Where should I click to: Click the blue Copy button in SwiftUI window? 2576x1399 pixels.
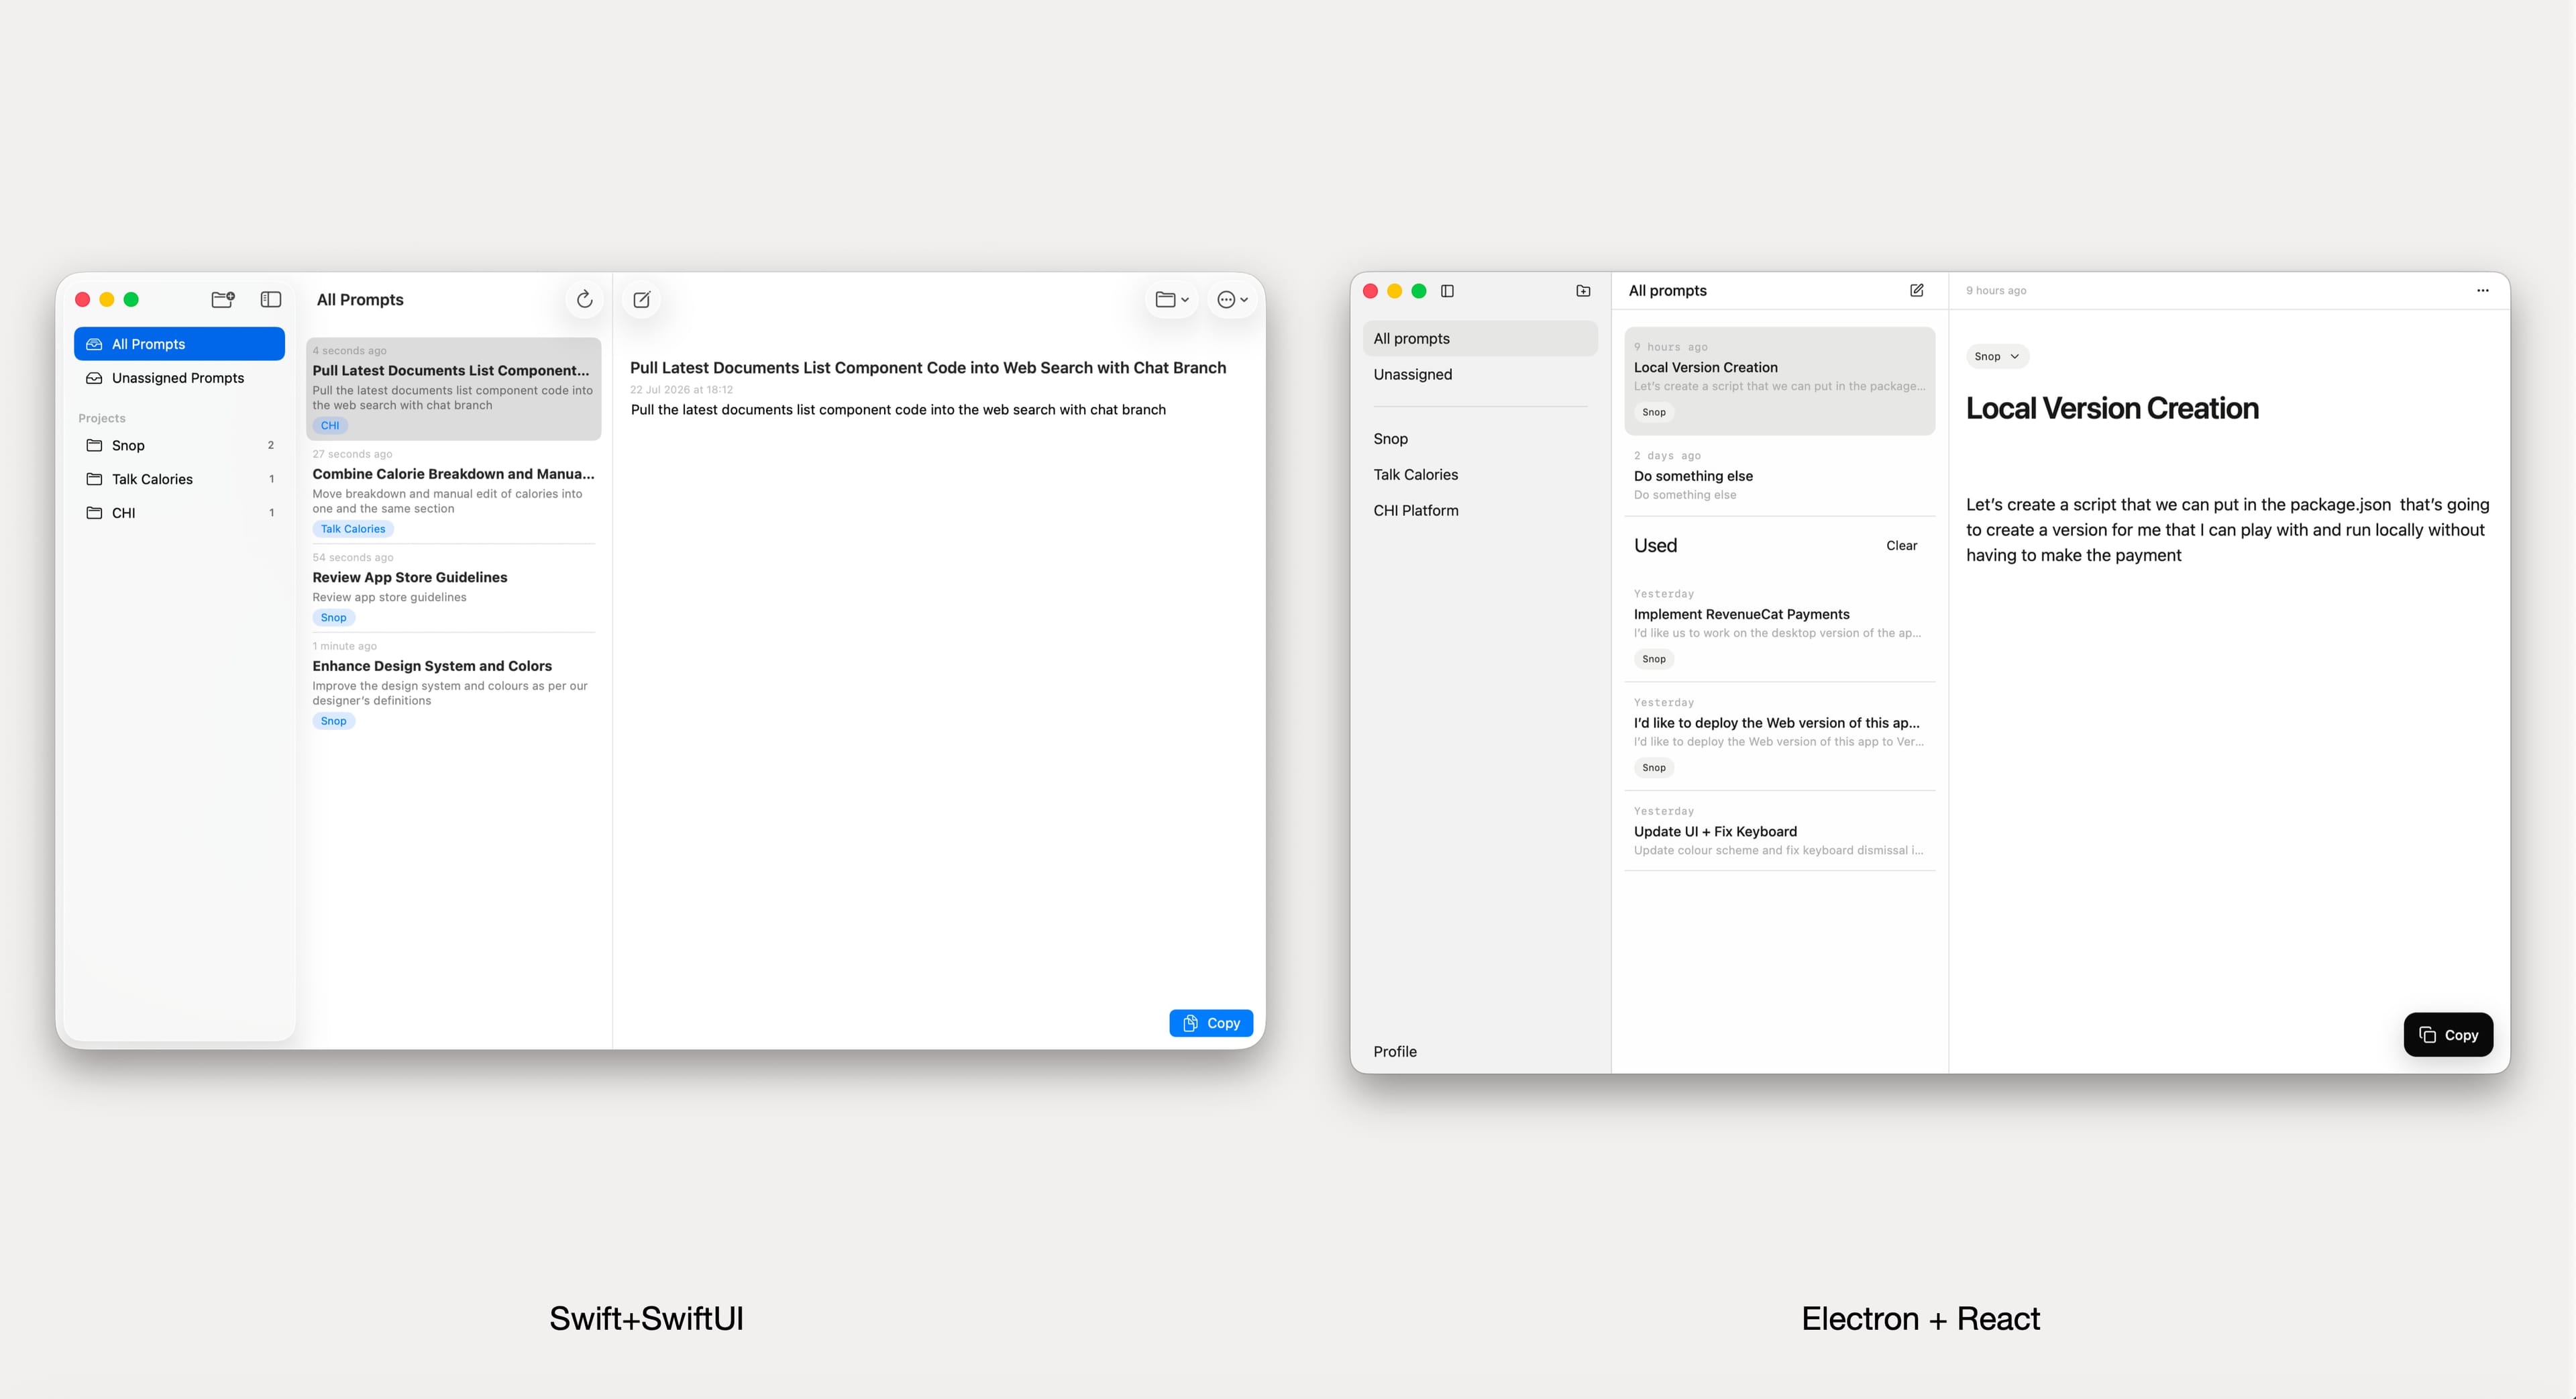click(x=1211, y=1023)
